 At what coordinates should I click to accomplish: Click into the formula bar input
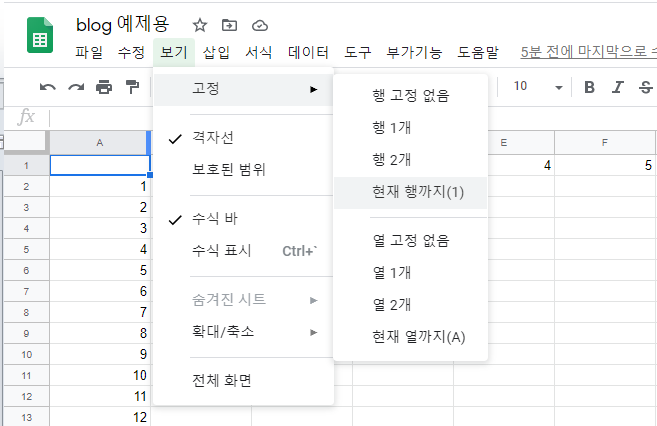tap(101, 118)
